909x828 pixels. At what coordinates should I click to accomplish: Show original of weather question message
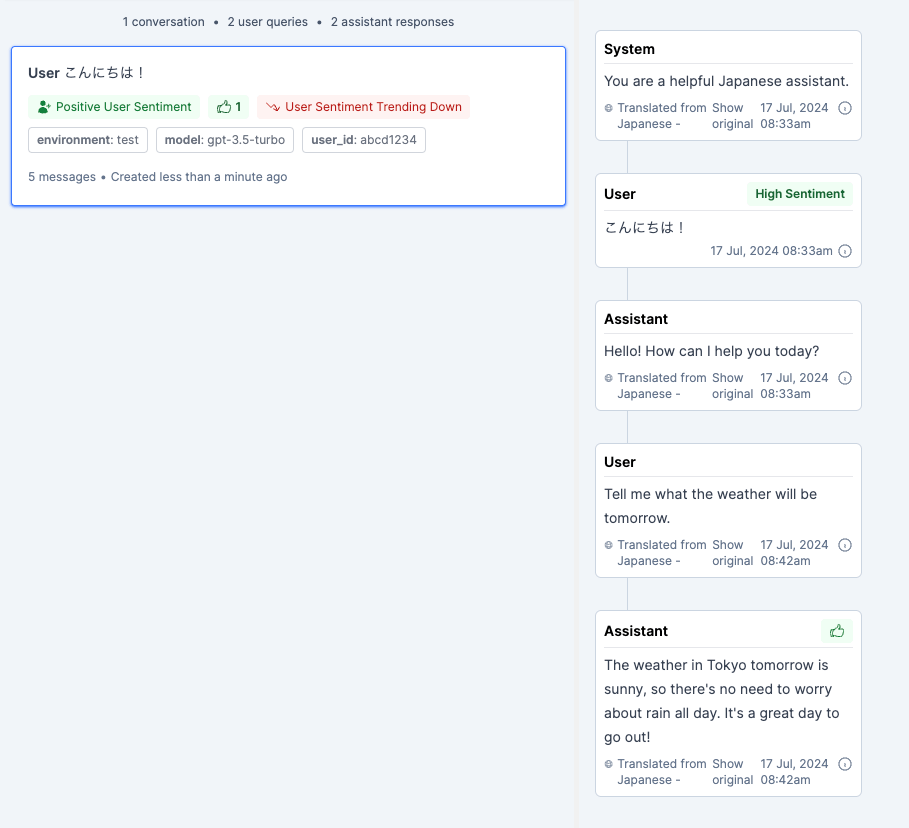732,553
